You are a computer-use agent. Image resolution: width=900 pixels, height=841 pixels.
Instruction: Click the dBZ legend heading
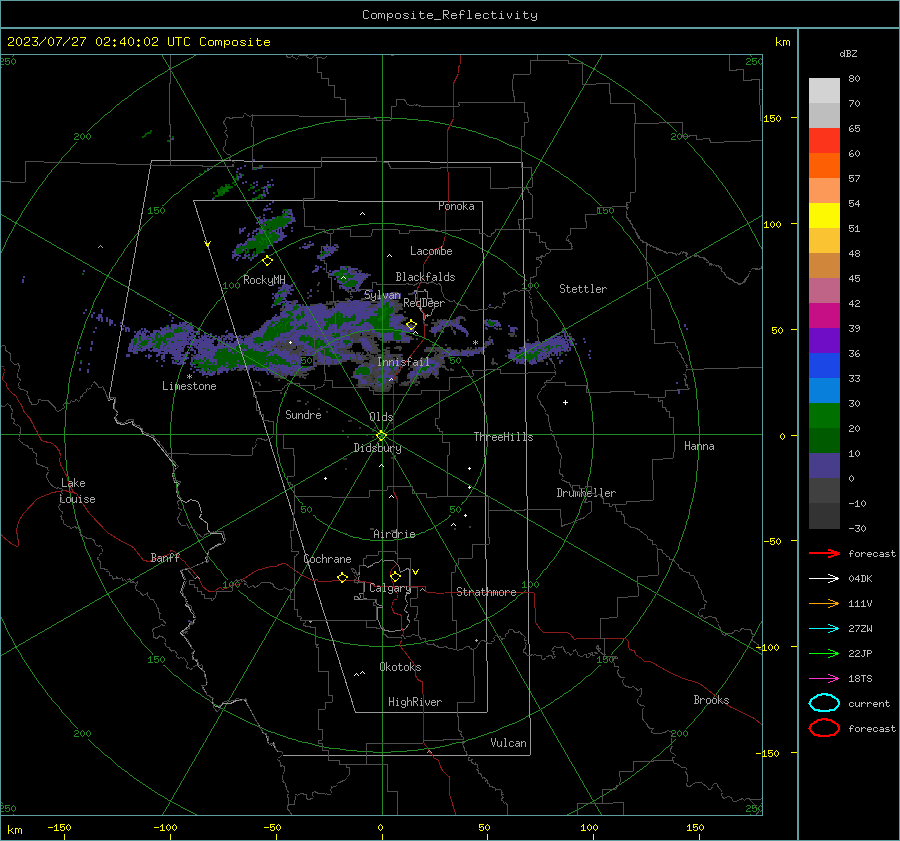pyautogui.click(x=848, y=53)
